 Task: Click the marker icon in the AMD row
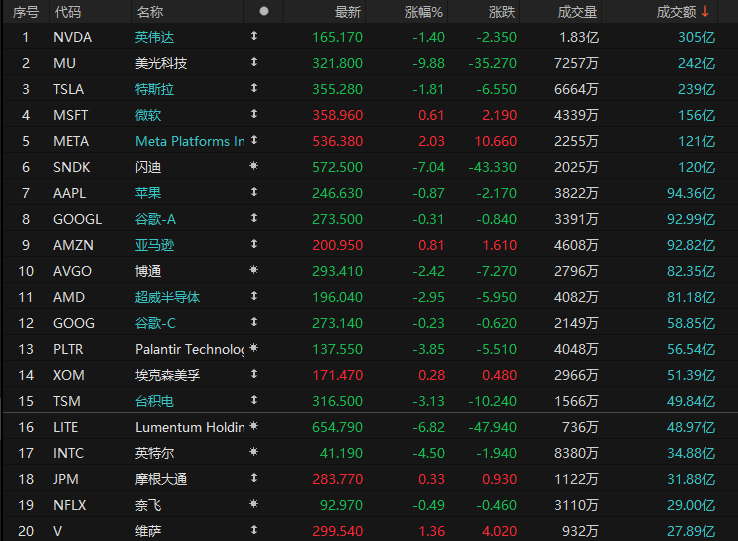point(254,296)
